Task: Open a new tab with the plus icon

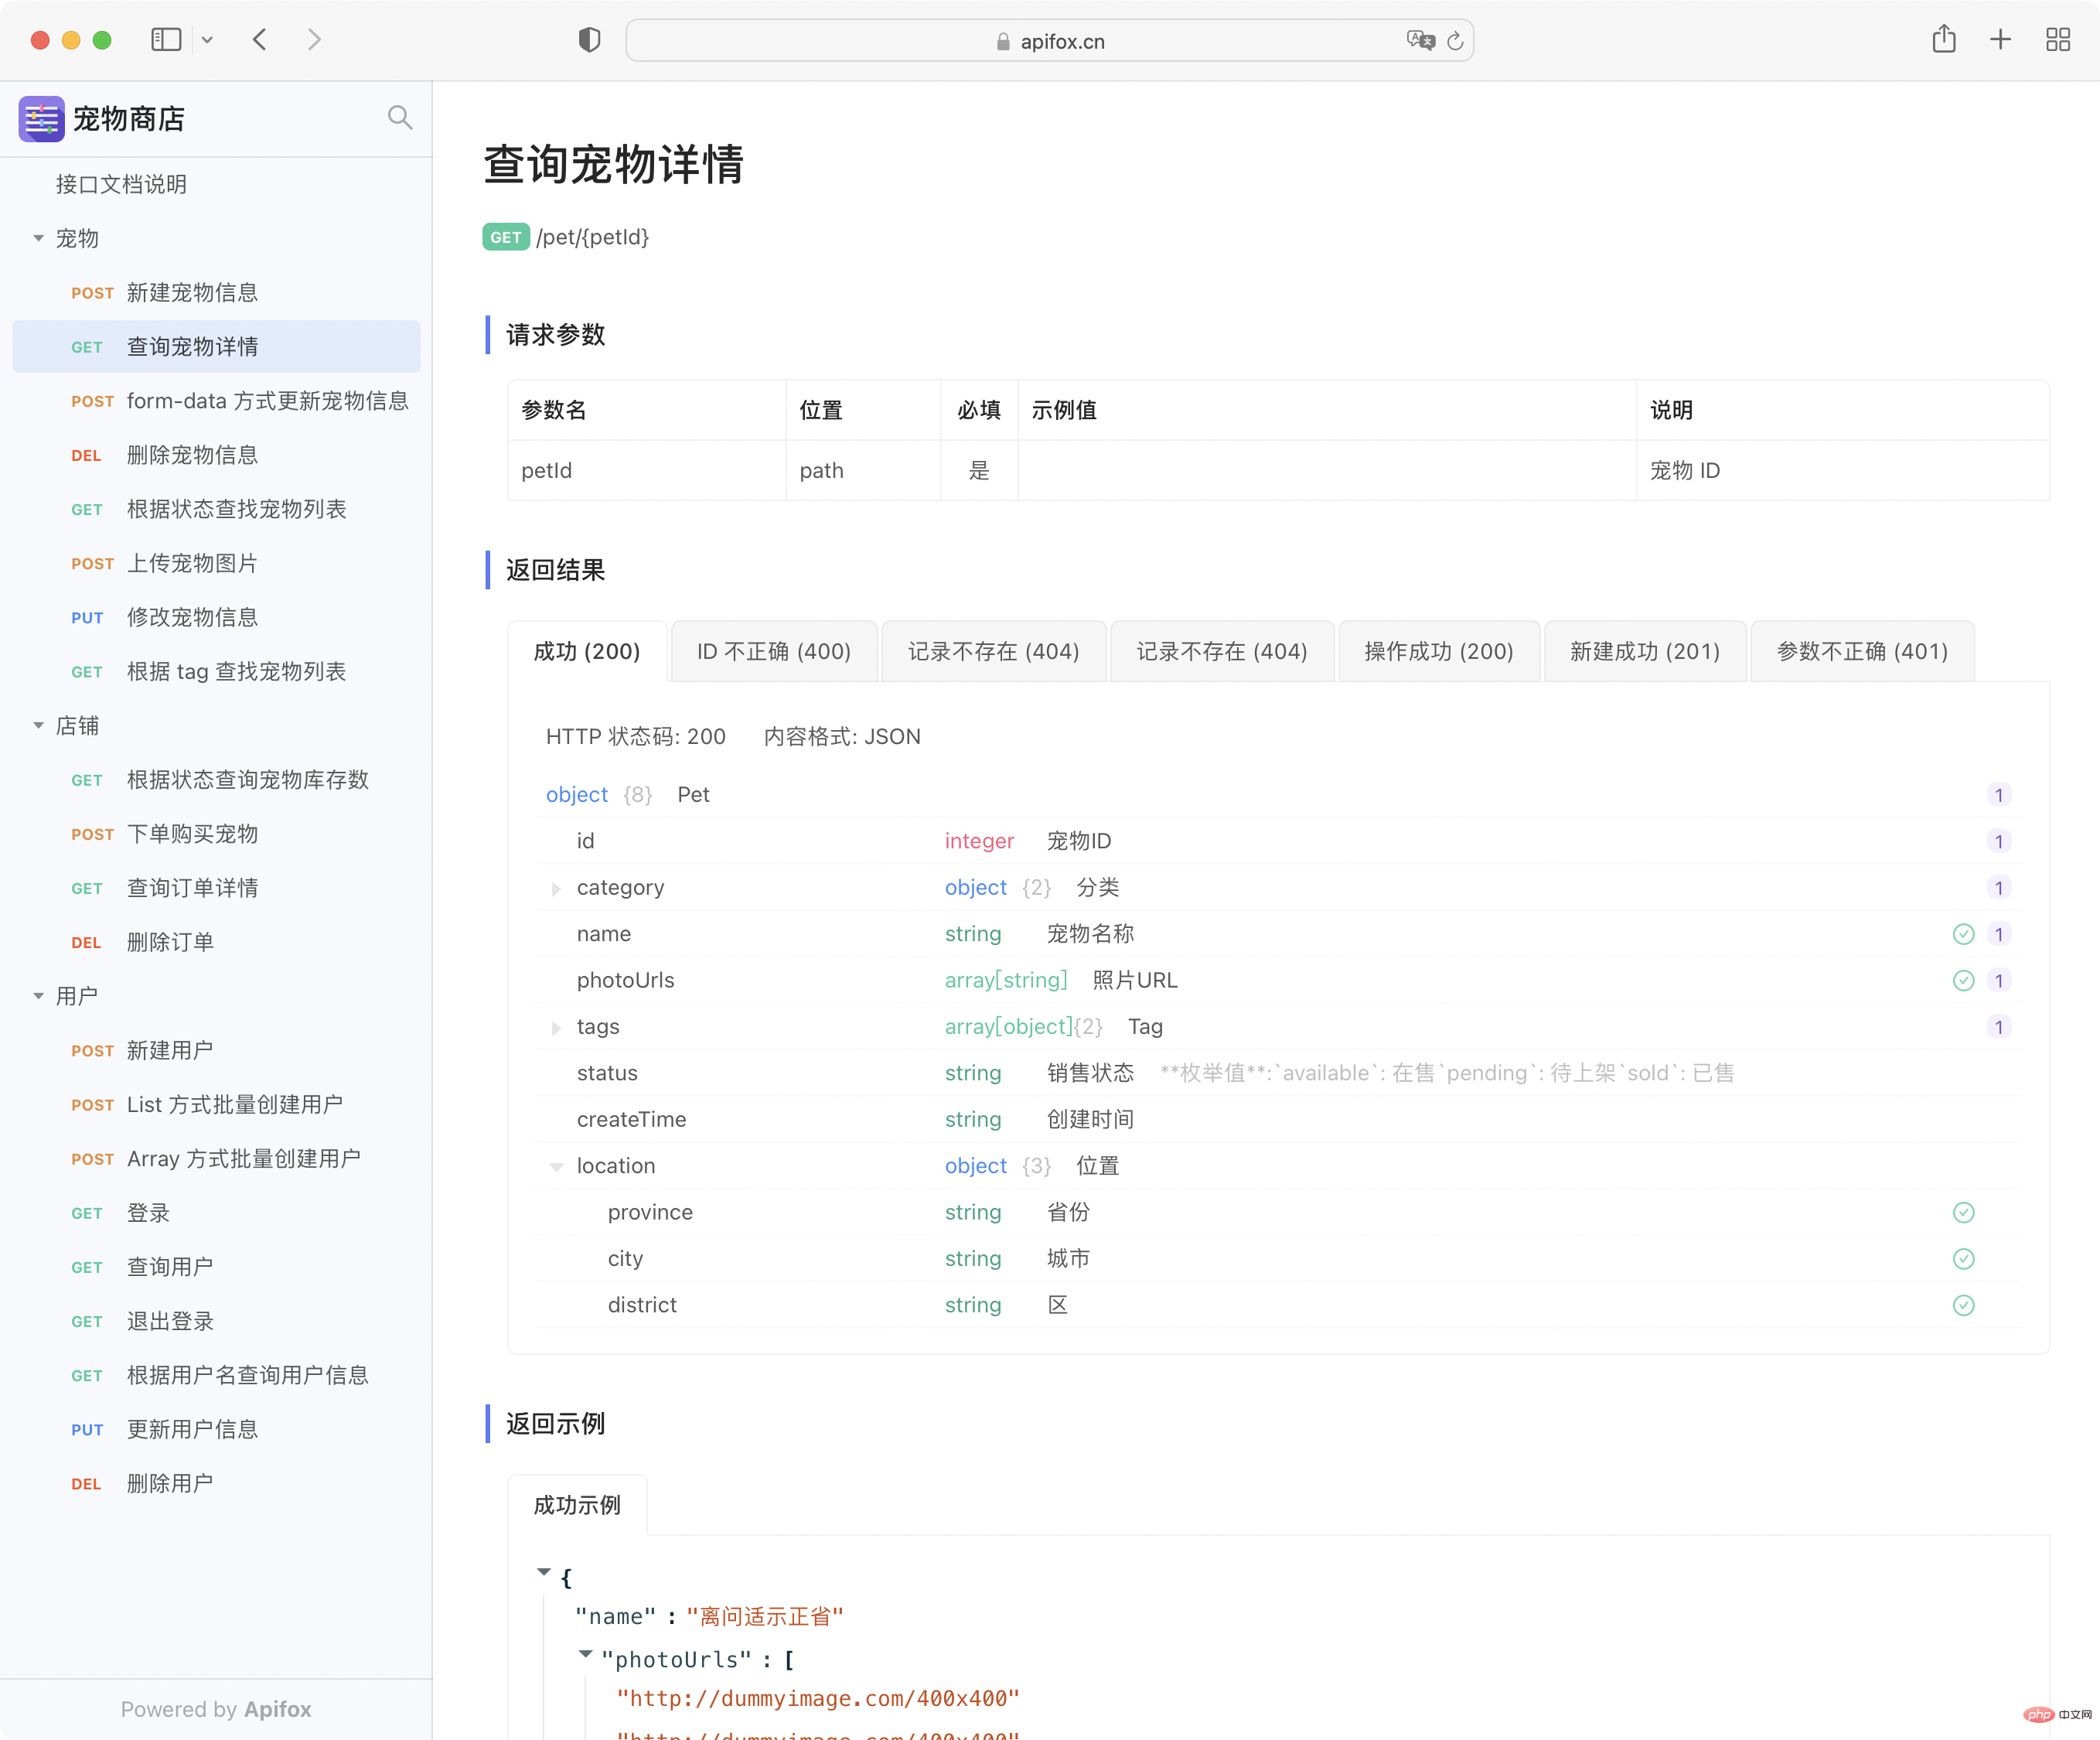Action: 2000,40
